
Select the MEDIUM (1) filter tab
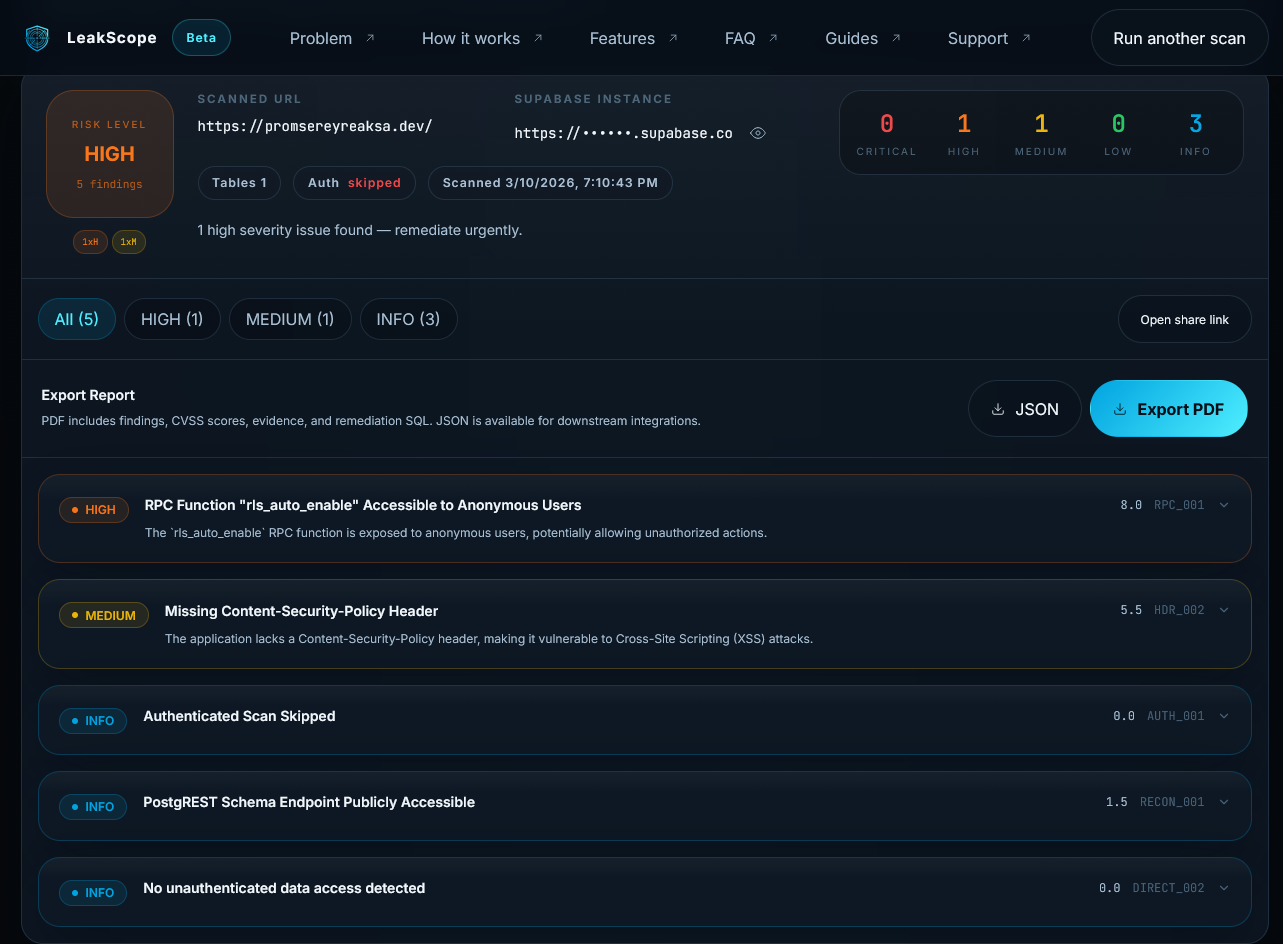pyautogui.click(x=290, y=319)
